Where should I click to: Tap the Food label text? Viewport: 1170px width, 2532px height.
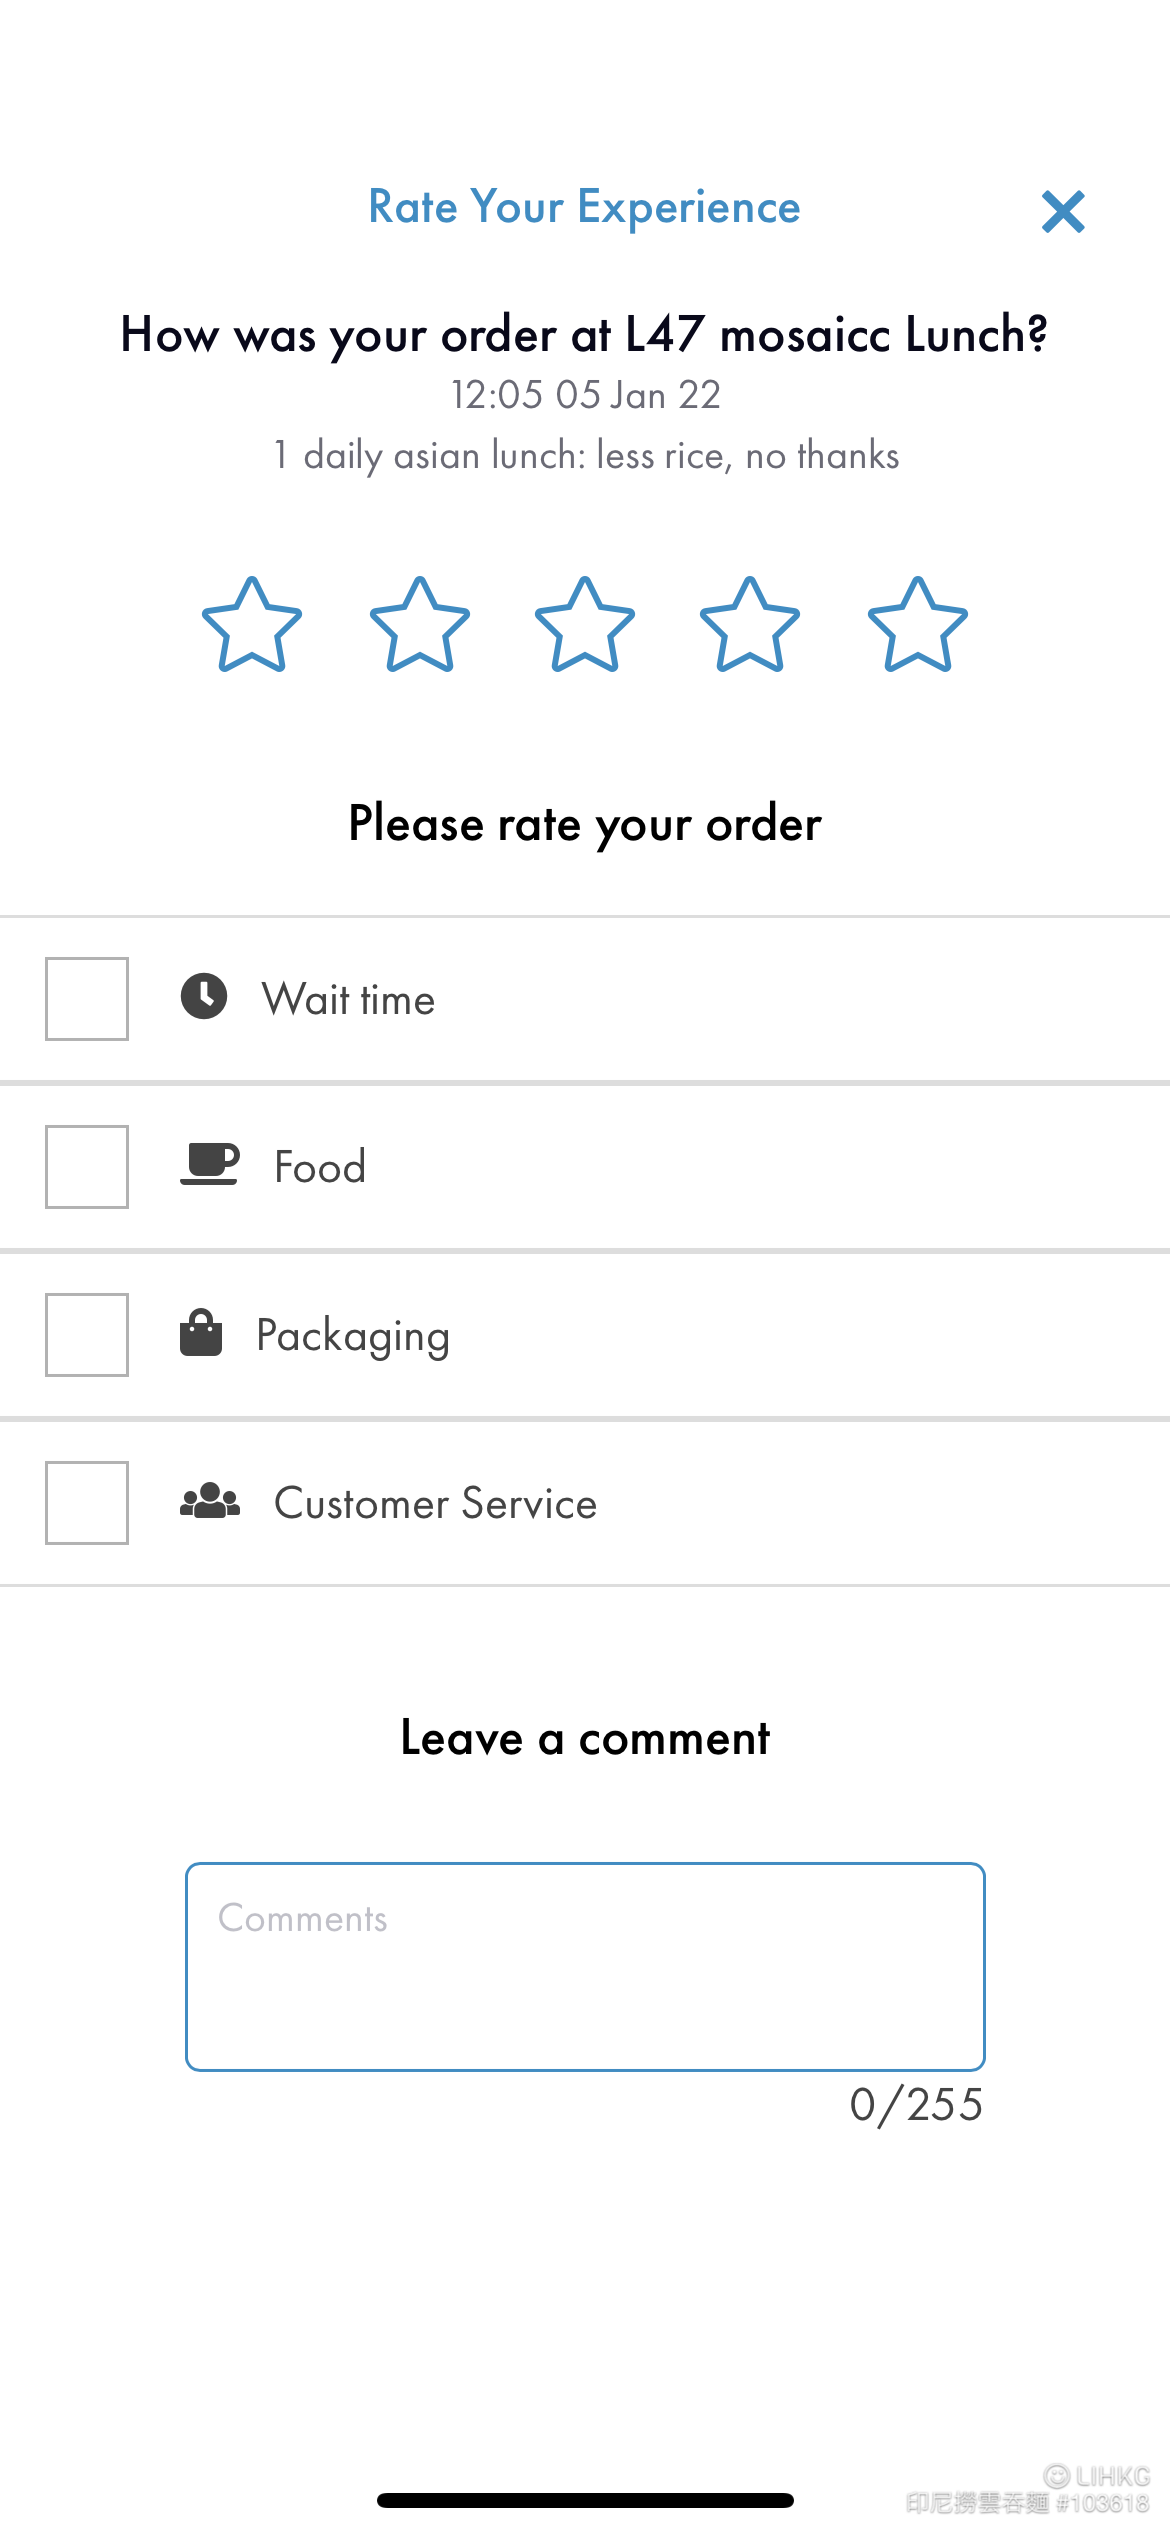pos(320,1167)
